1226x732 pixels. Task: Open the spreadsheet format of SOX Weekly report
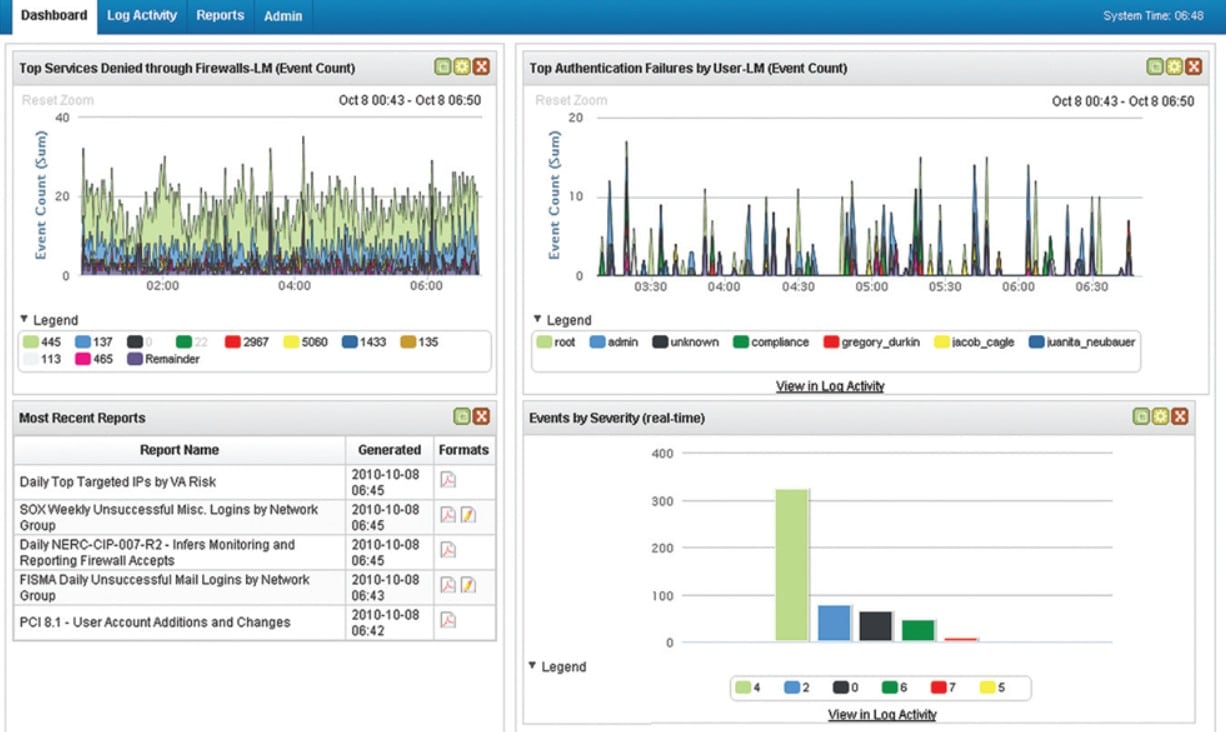[467, 515]
